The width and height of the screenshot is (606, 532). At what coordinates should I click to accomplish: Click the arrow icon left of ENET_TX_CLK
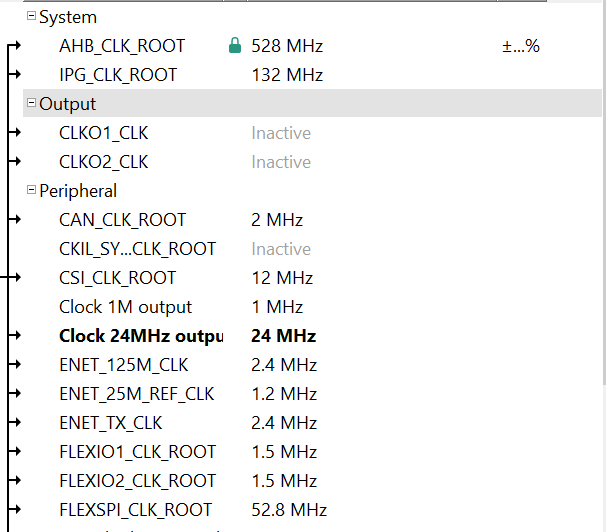pos(13,423)
